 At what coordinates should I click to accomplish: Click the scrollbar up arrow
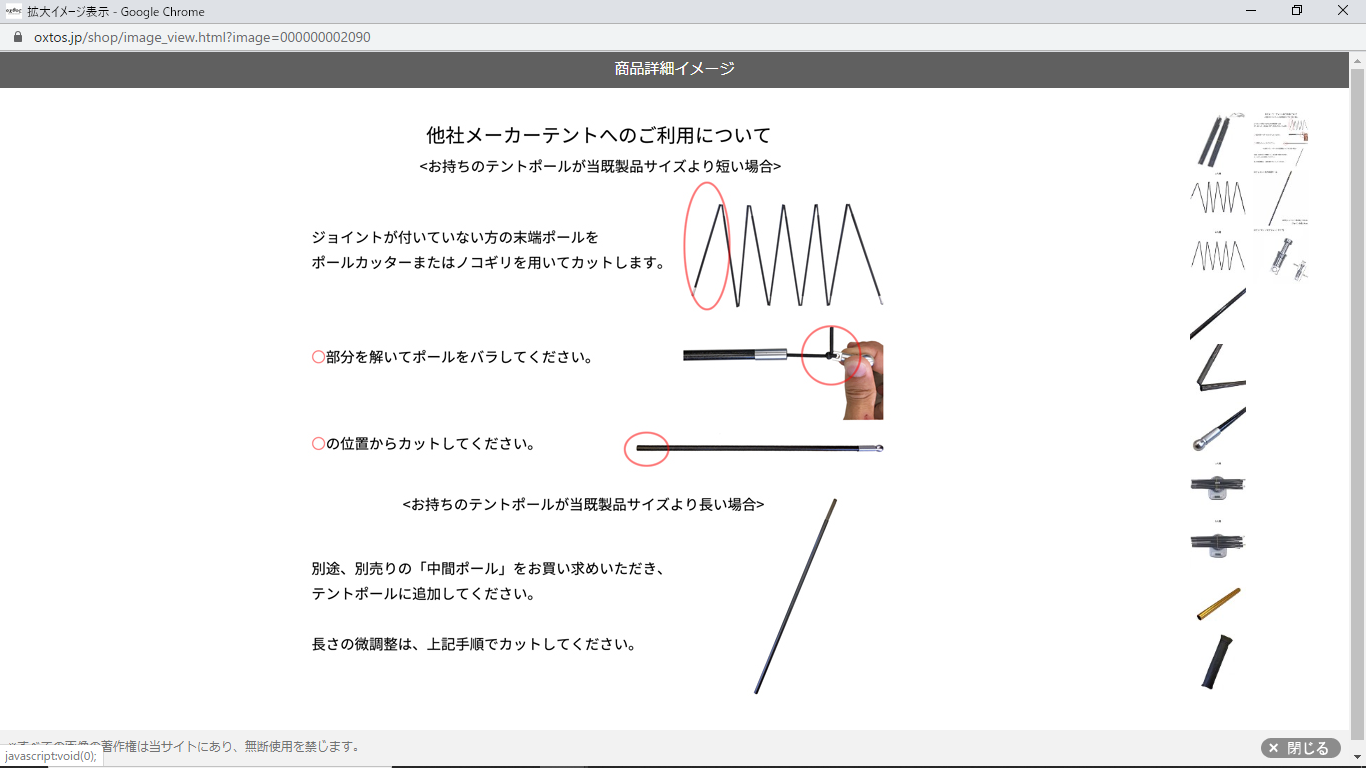pos(1357,60)
